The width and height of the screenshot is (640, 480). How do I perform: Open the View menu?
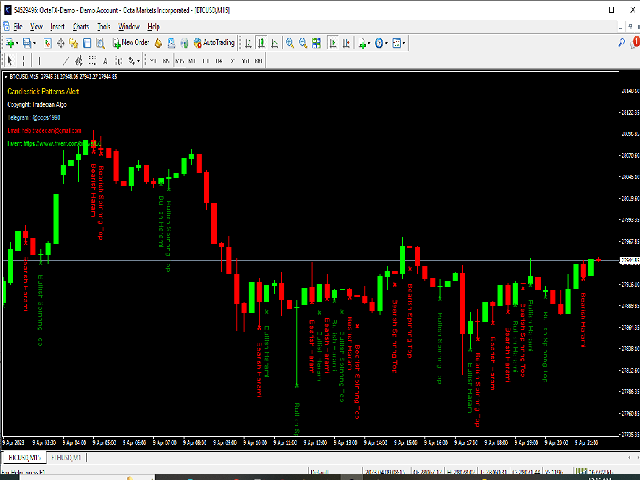36,27
